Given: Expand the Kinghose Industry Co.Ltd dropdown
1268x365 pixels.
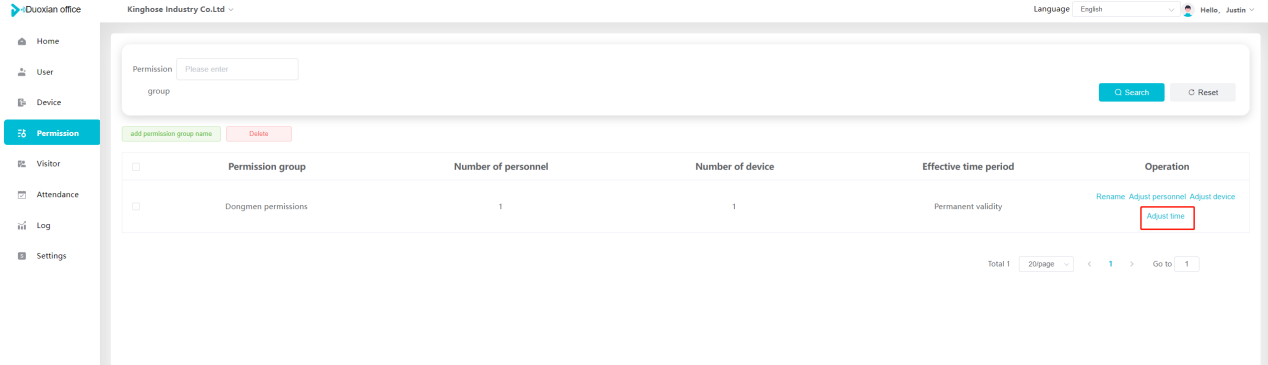Looking at the screenshot, I should 181,9.
